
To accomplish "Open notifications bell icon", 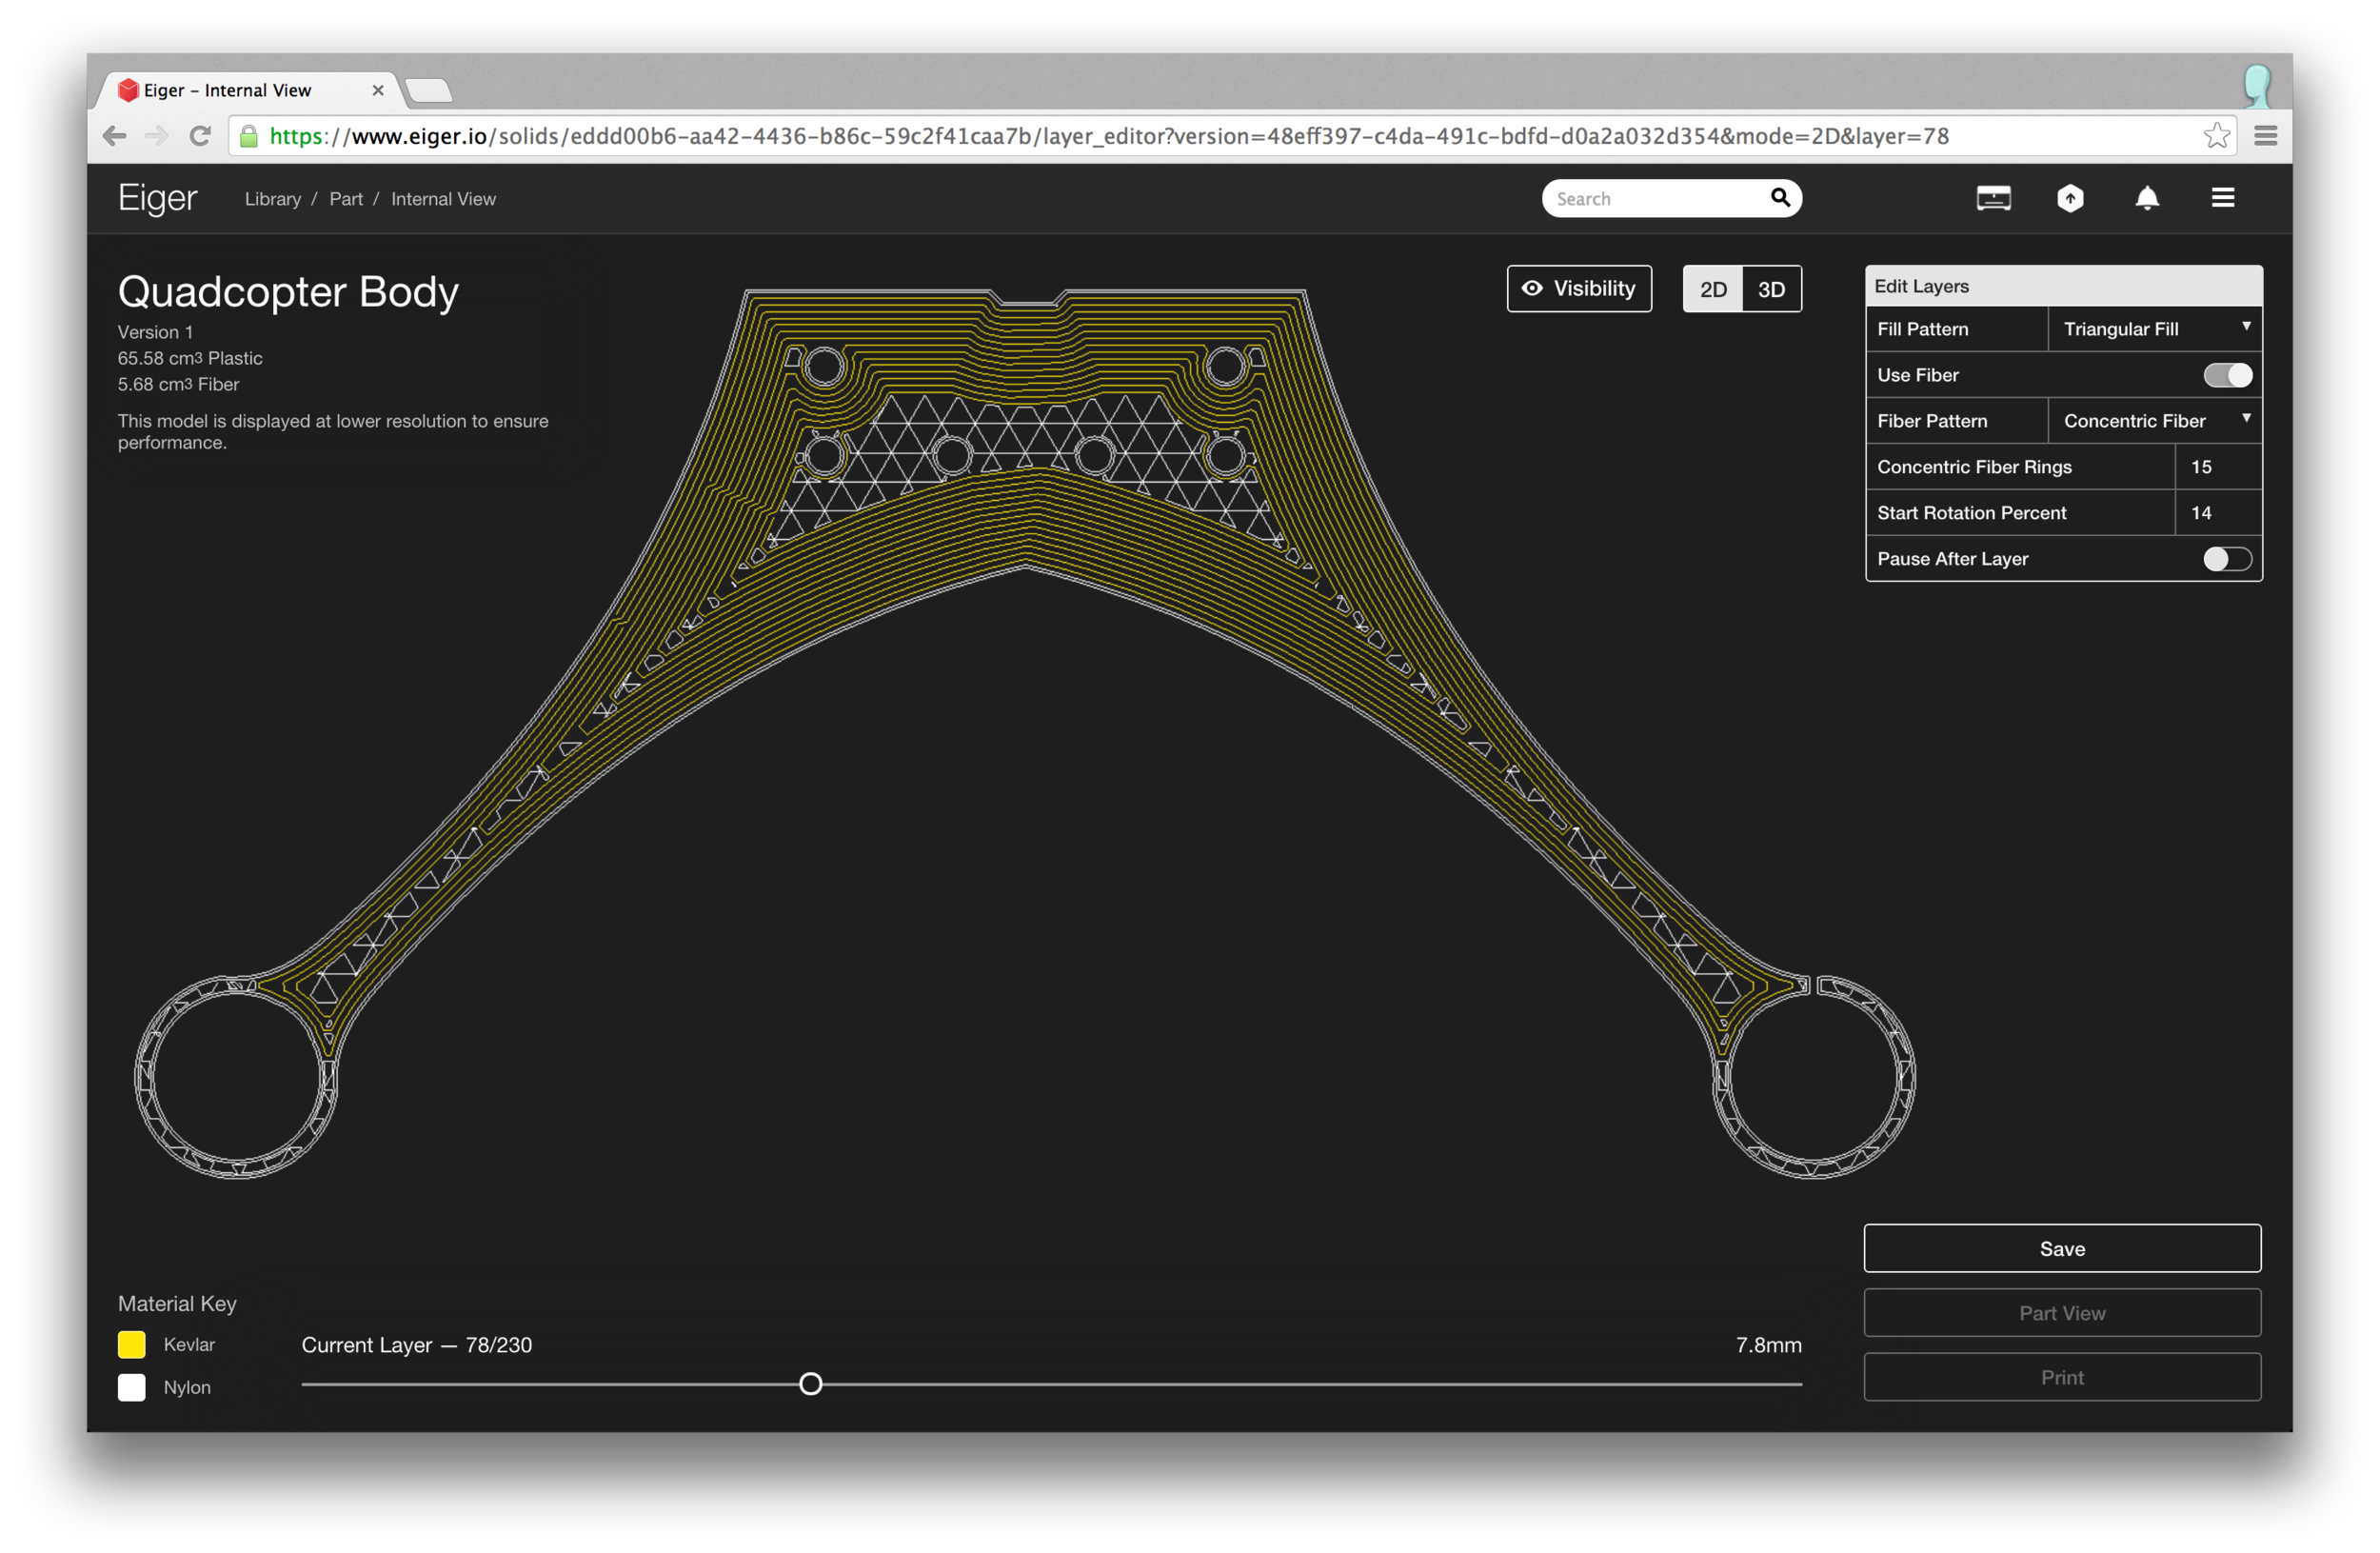I will point(2147,198).
